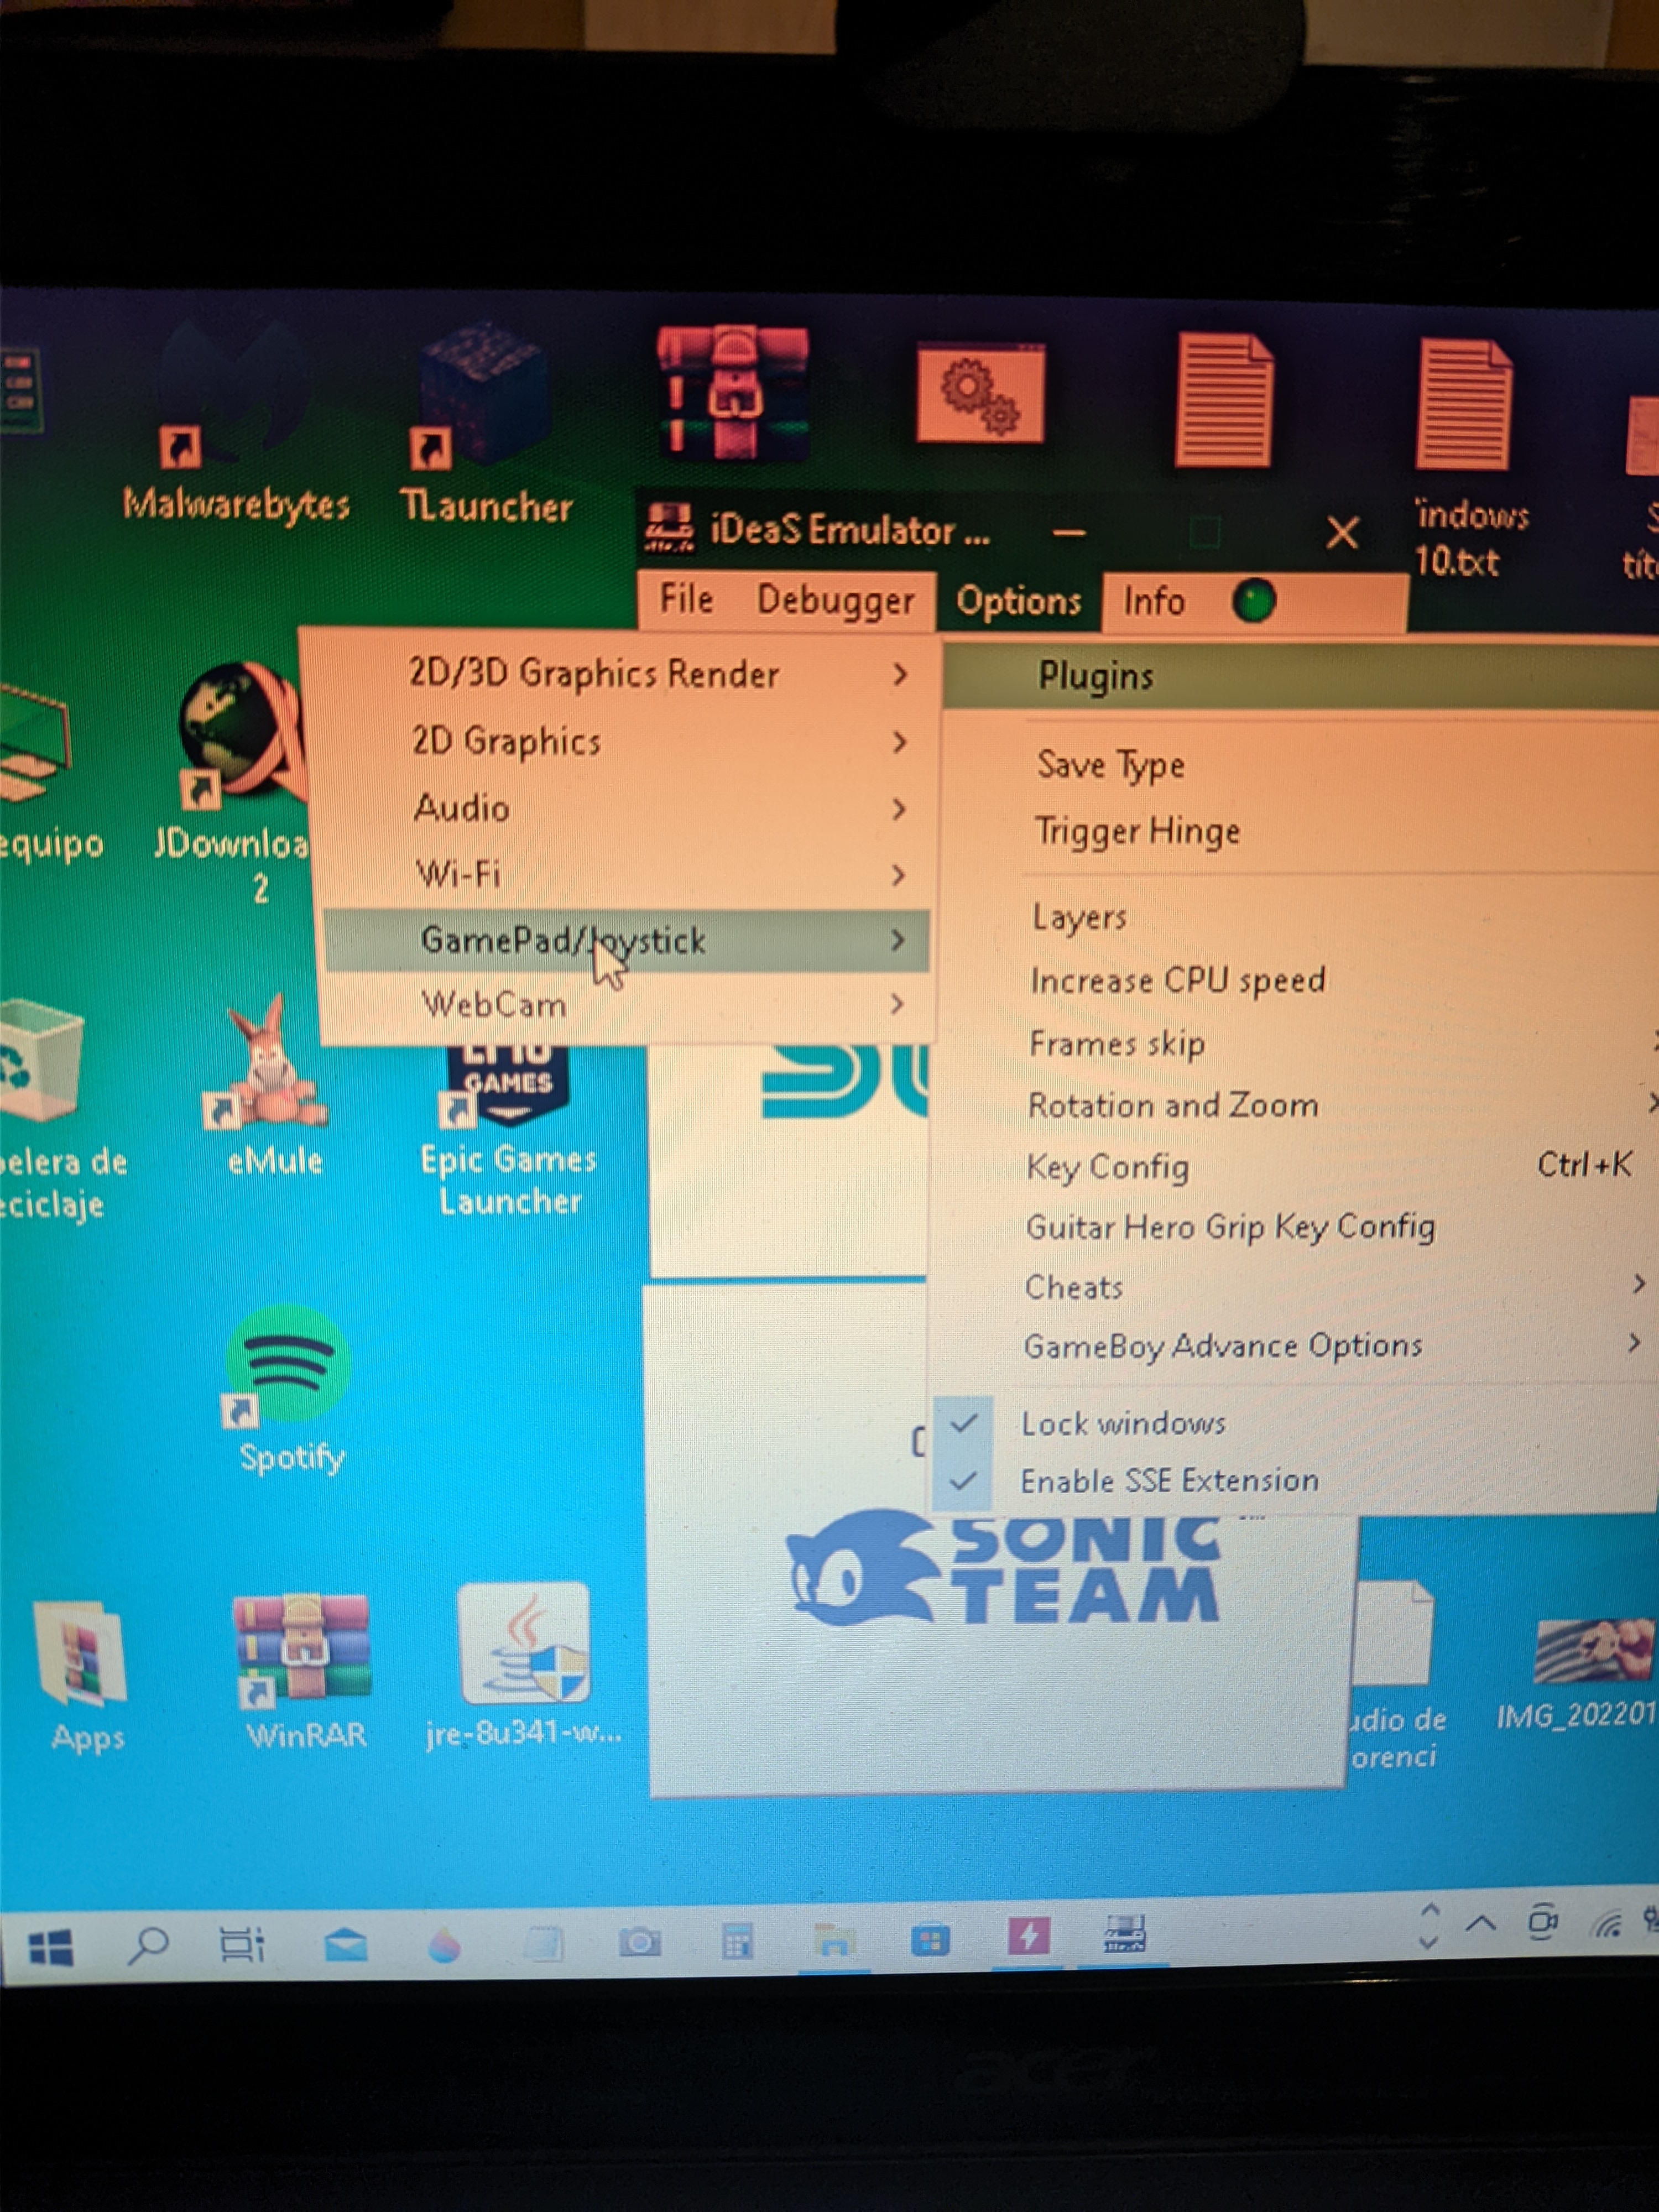Open the Camera app in taskbar

(640, 1943)
